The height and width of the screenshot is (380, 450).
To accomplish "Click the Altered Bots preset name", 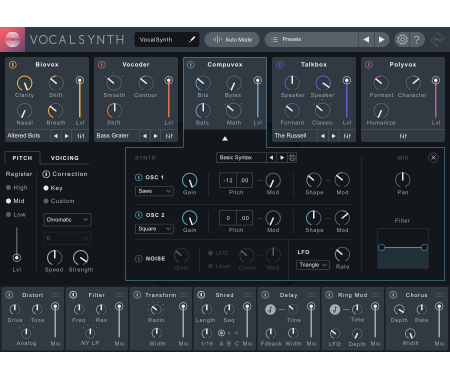I will pyautogui.click(x=24, y=136).
